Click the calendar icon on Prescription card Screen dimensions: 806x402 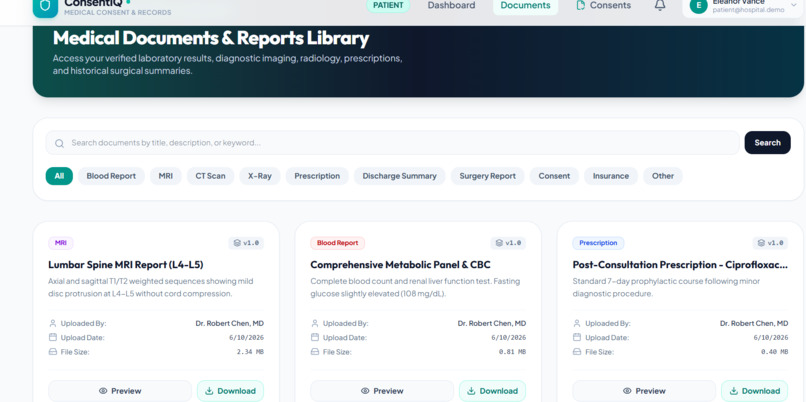pos(577,337)
